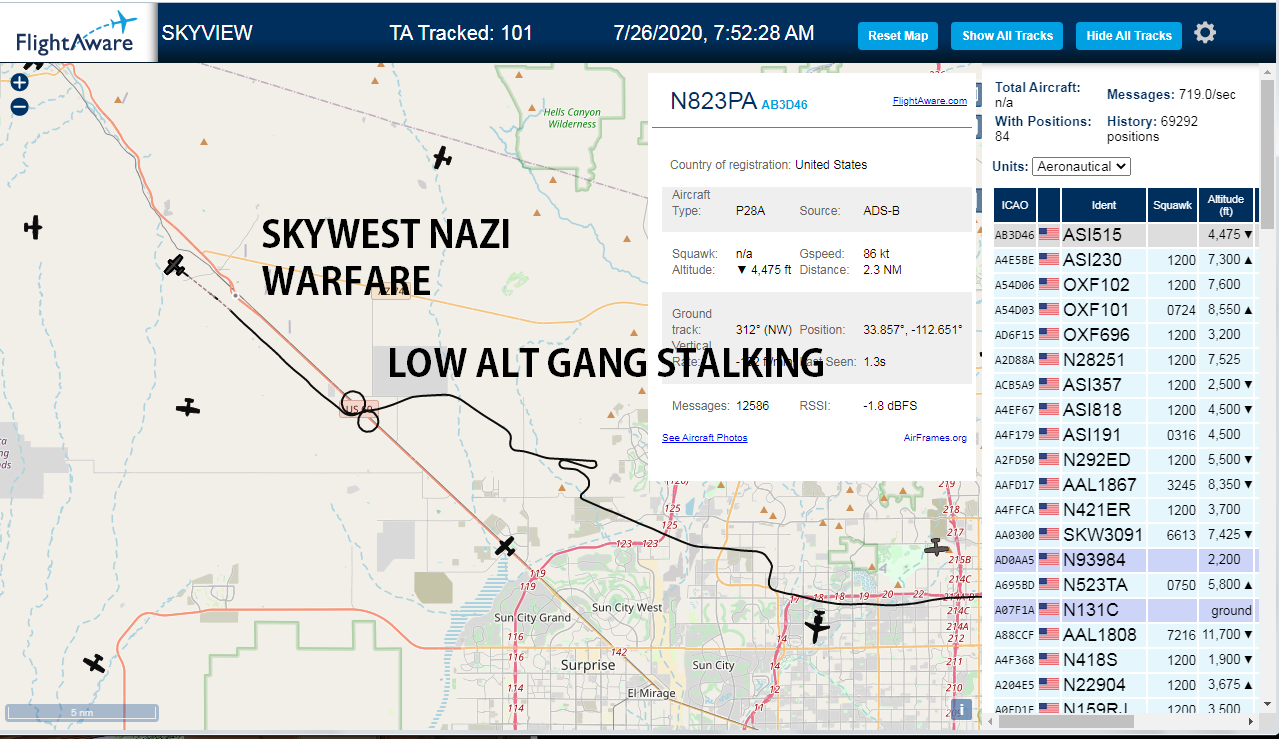Zoom in the map with plus button
Screen dimensions: 1279x739
tap(19, 83)
